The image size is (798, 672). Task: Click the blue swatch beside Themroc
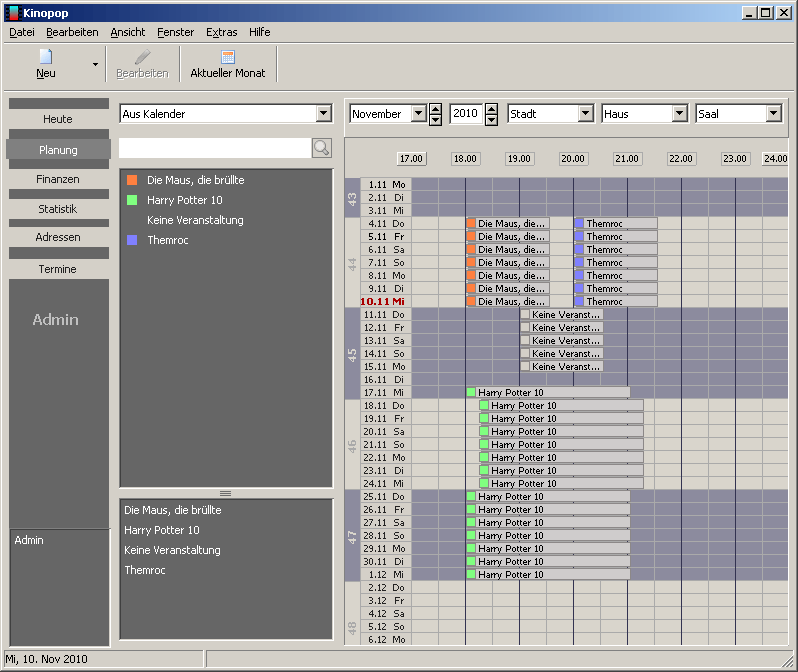(x=132, y=240)
